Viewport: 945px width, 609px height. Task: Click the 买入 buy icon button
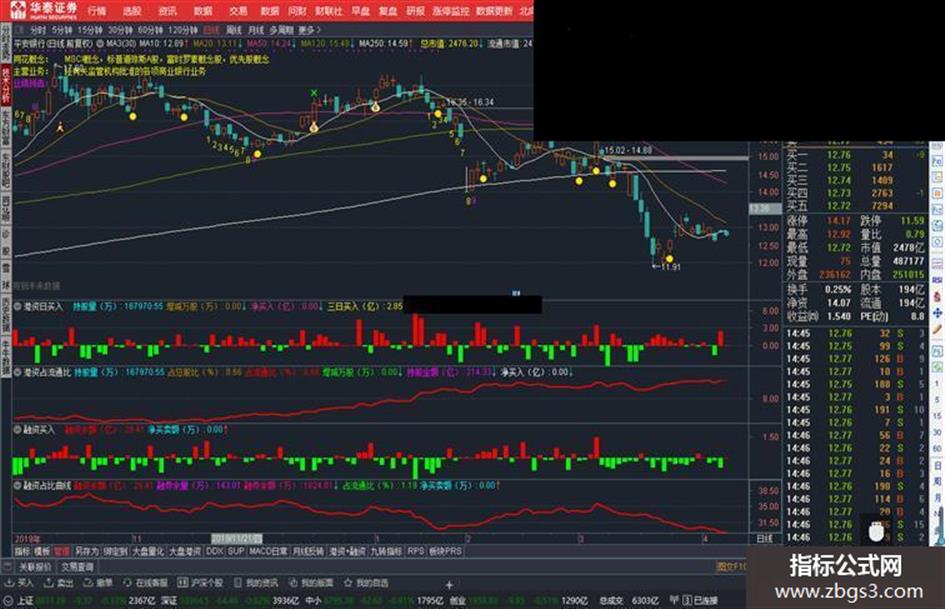click(19, 583)
